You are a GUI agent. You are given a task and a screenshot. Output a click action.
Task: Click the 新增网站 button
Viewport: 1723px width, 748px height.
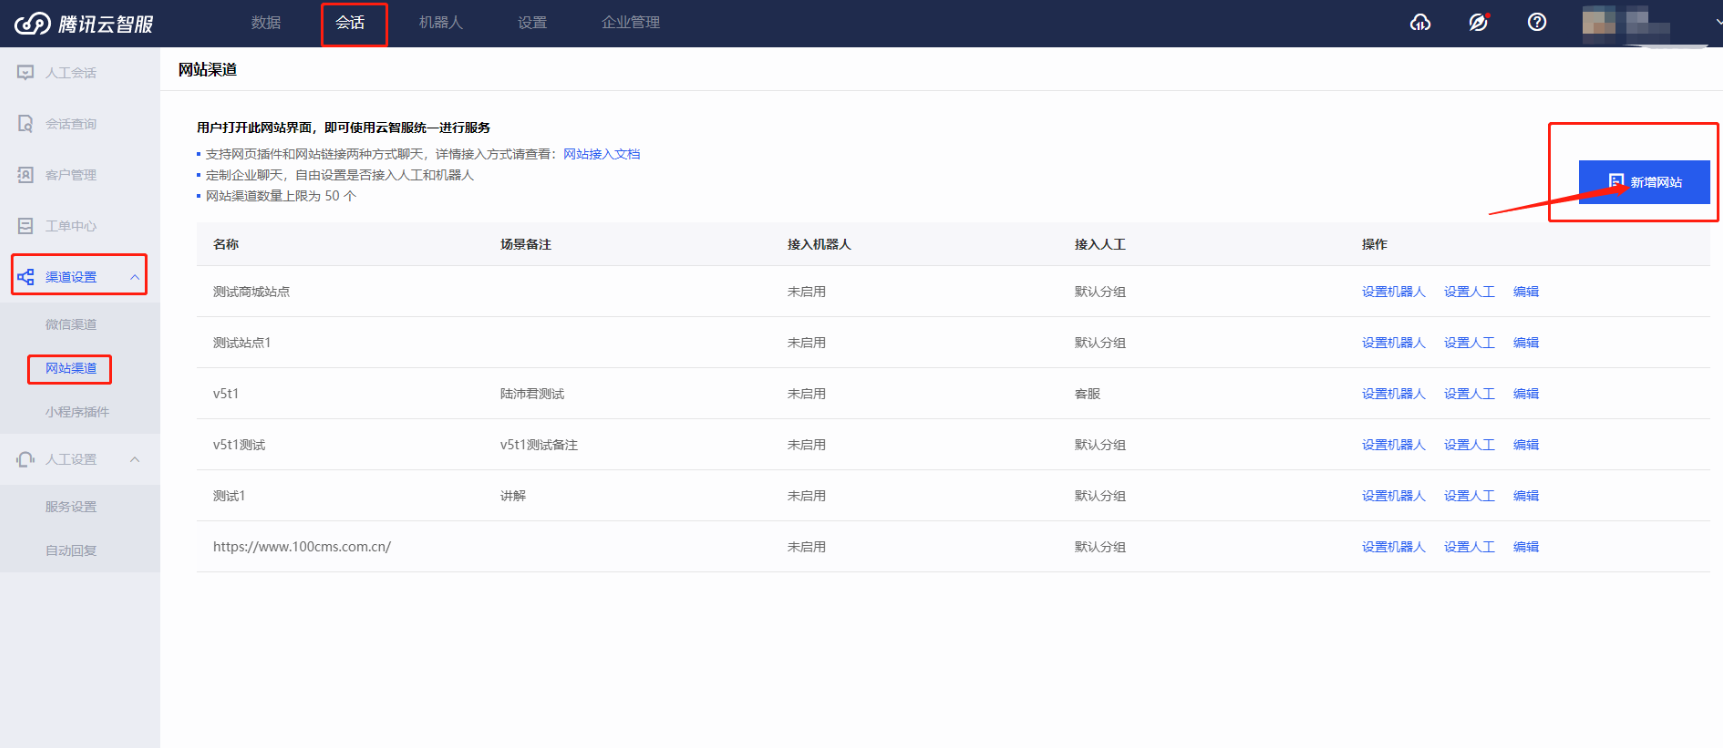point(1644,182)
